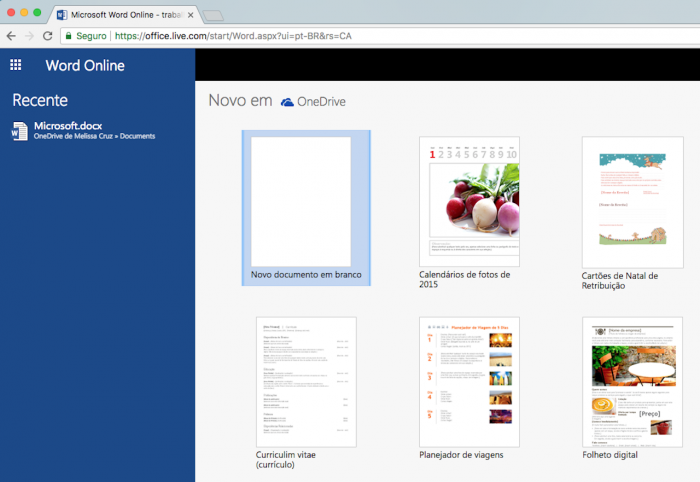Click the browser forward arrow
The image size is (700, 482).
coord(29,36)
